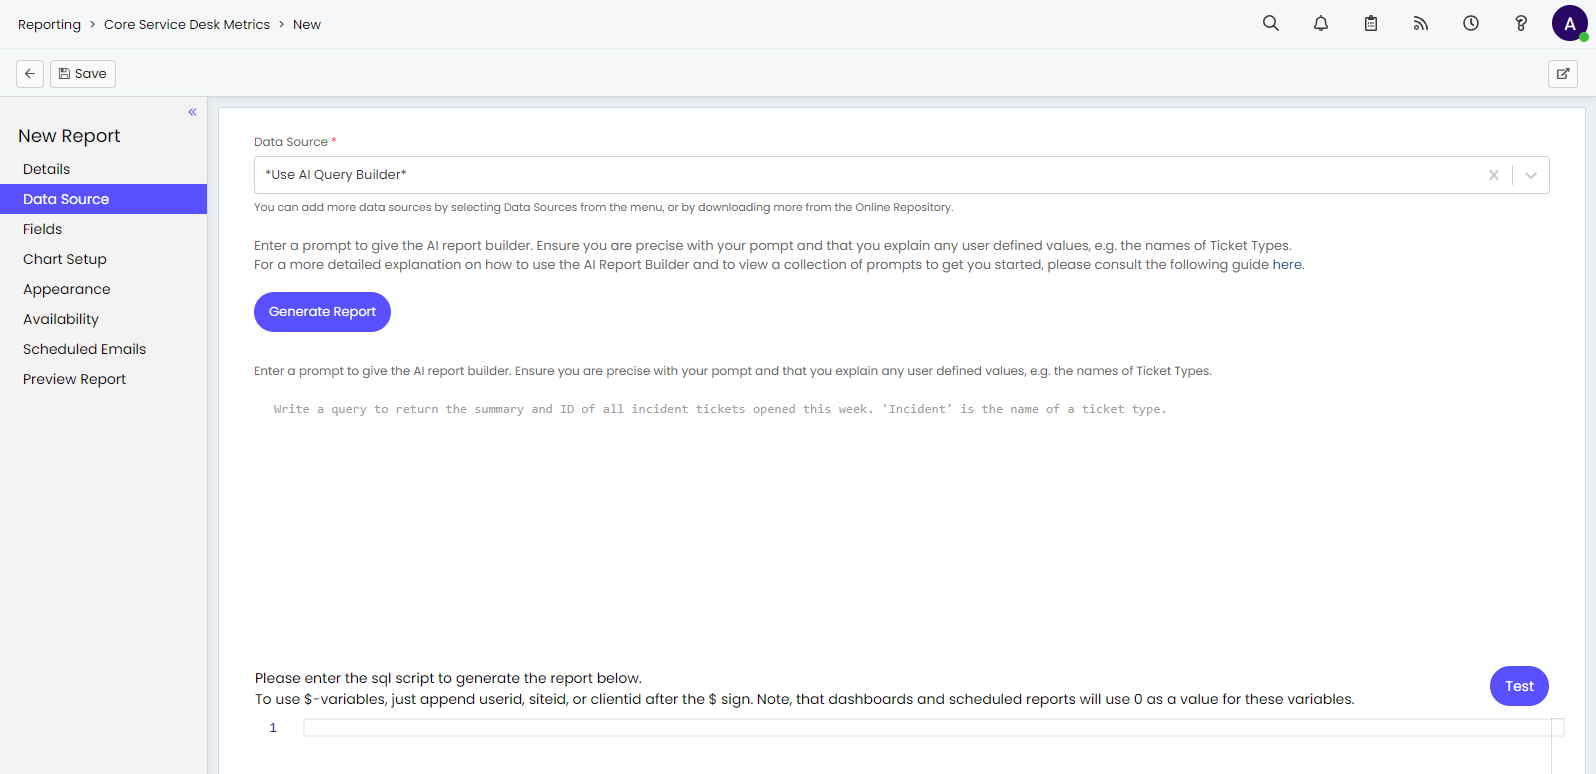Open report in new window icon
Screen dimensions: 1596x774
(1563, 74)
